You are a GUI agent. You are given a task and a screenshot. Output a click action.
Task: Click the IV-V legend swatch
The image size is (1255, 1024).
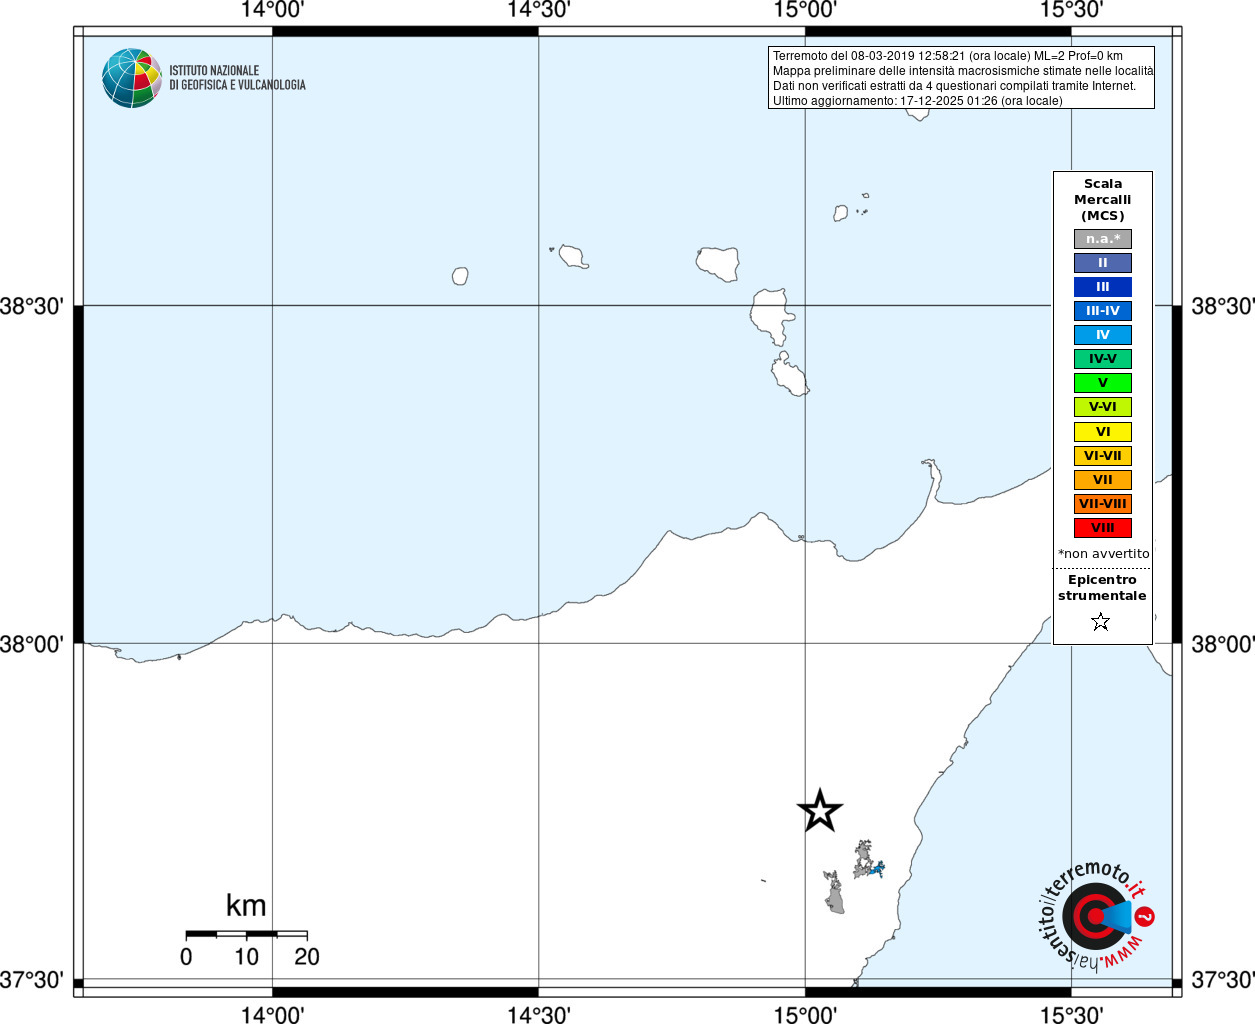coord(1103,359)
